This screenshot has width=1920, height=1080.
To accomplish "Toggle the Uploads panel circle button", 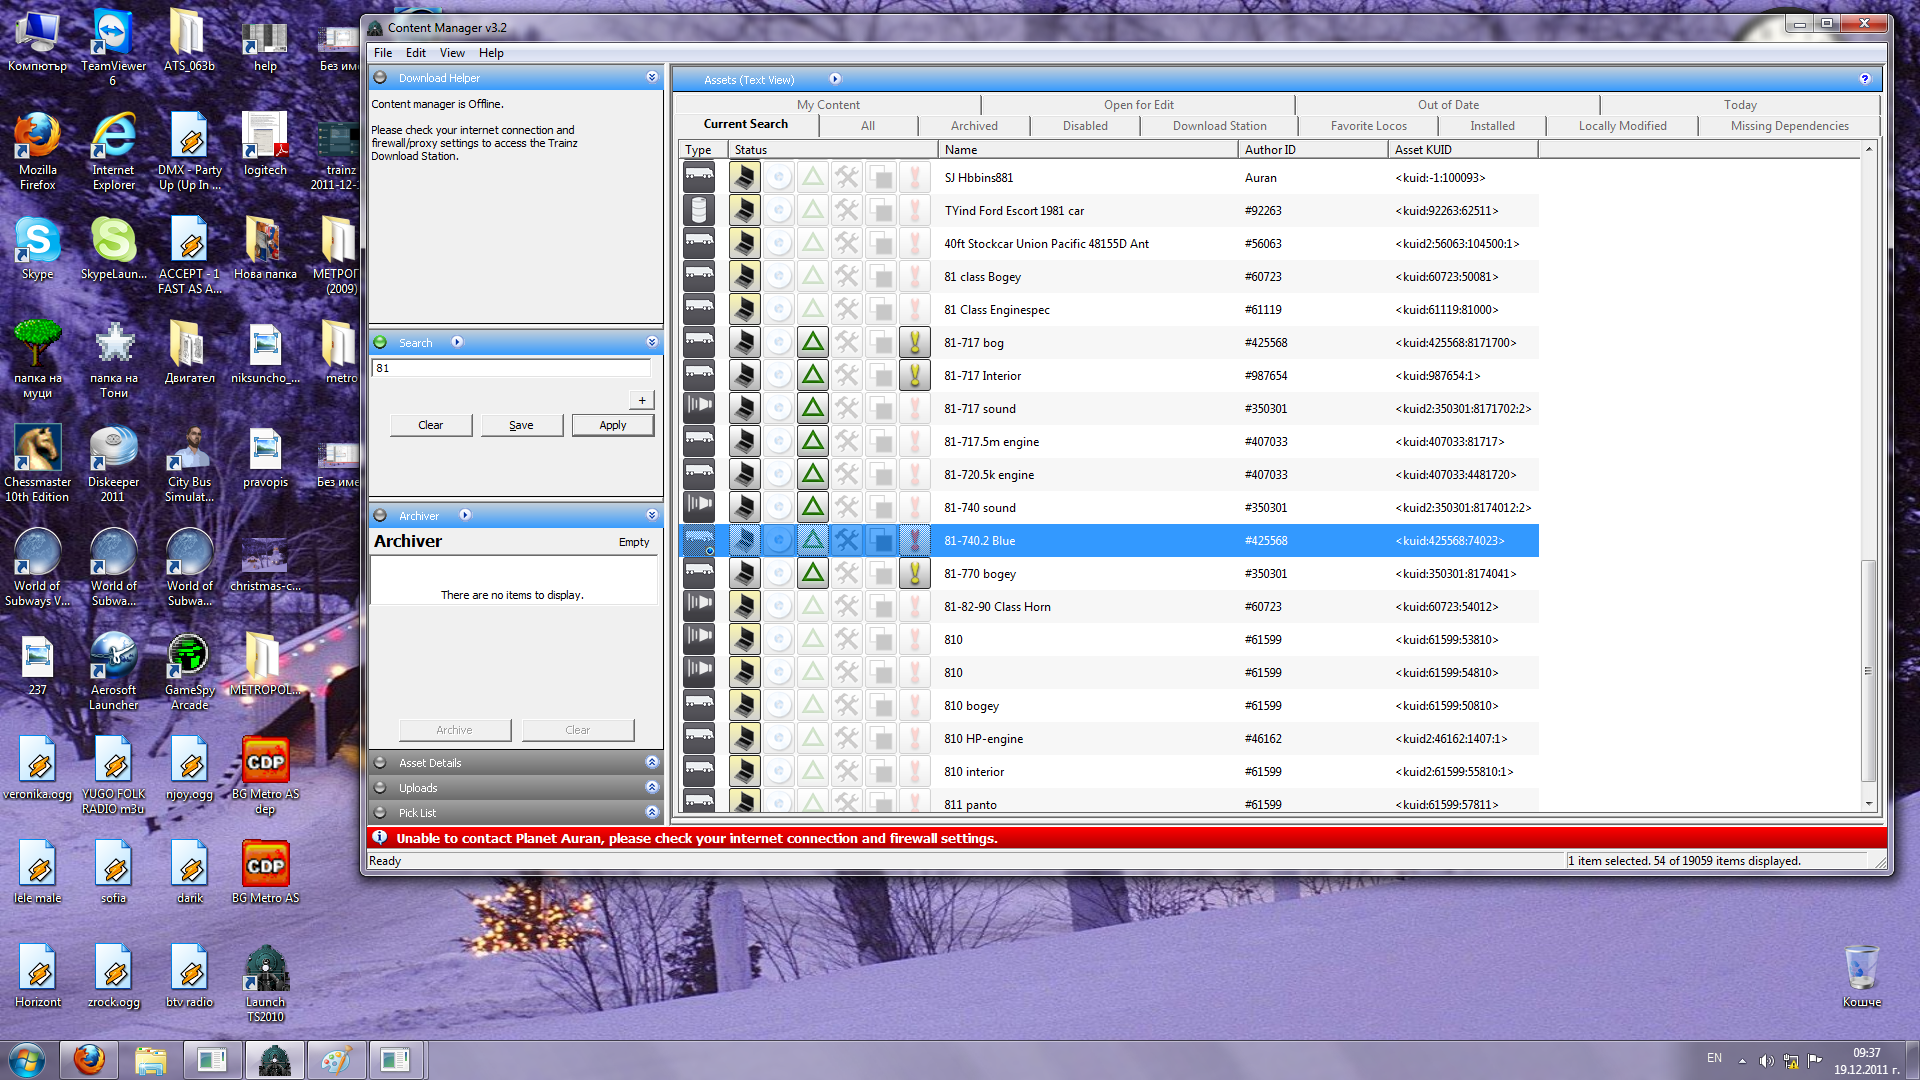I will [x=380, y=788].
